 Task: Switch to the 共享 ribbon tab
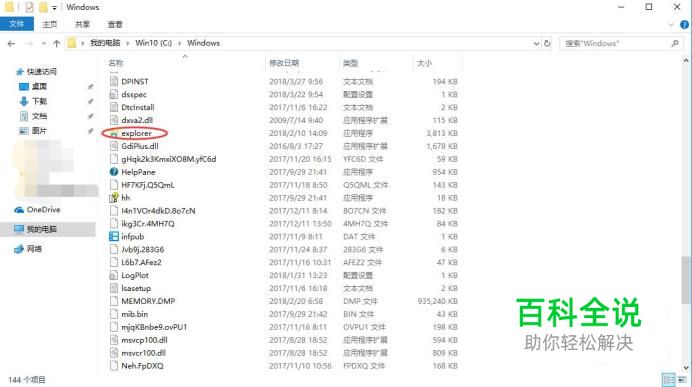[82, 24]
